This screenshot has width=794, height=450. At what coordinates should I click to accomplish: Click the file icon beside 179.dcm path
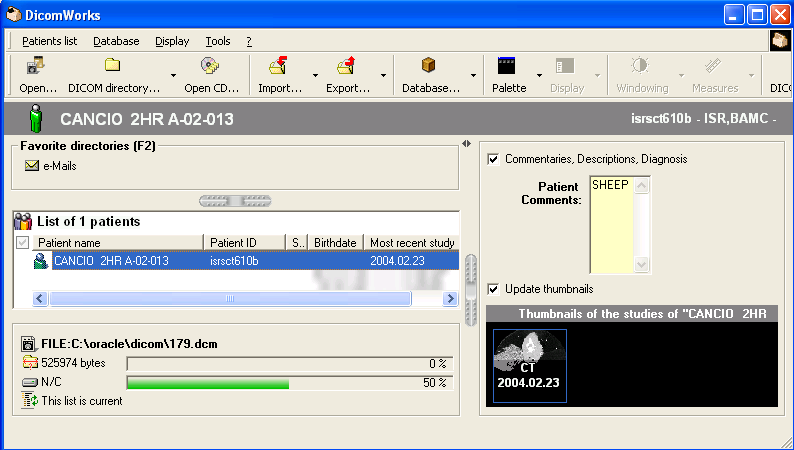pos(28,344)
